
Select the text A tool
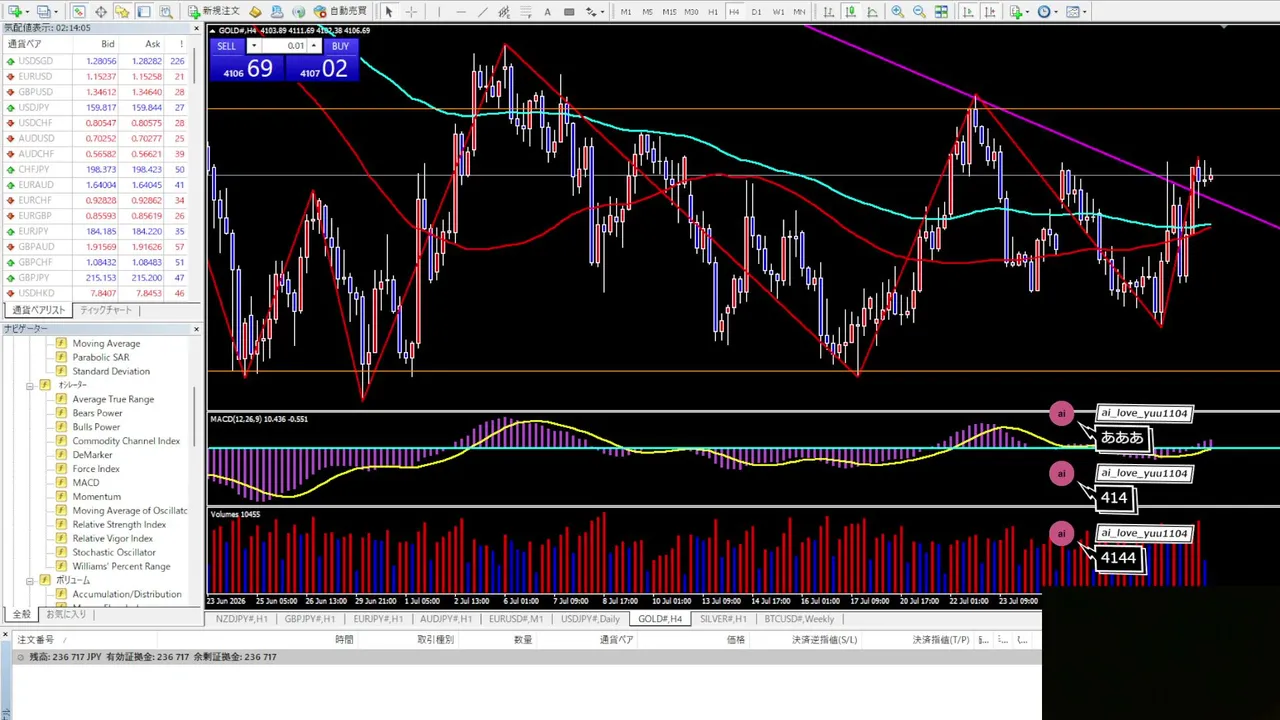[x=547, y=12]
